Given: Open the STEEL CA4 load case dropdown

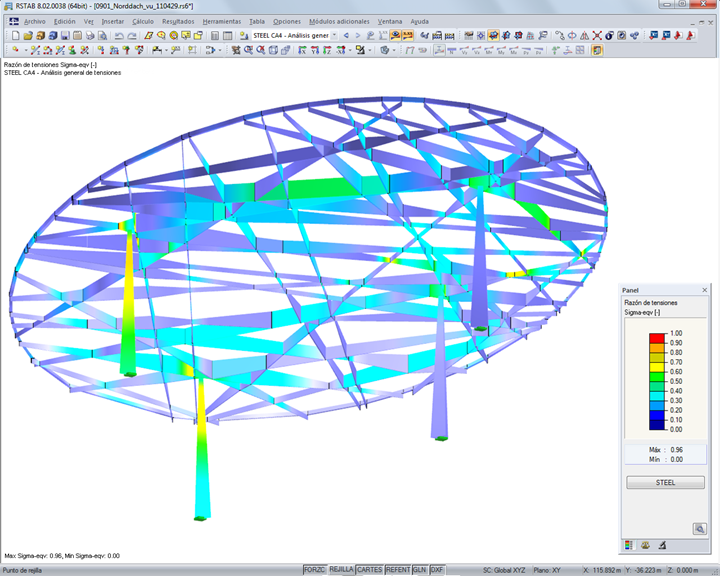Looking at the screenshot, I should tap(334, 35).
